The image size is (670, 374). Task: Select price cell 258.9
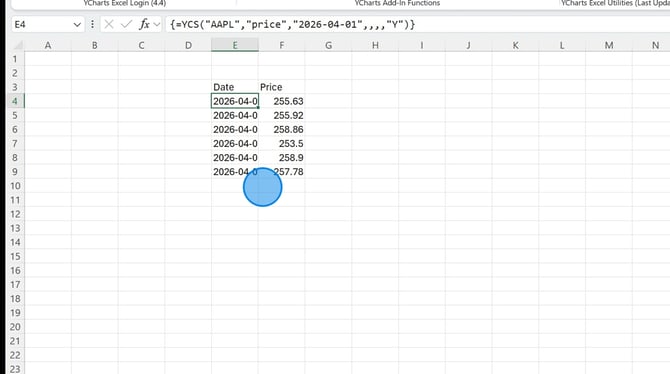pos(282,158)
